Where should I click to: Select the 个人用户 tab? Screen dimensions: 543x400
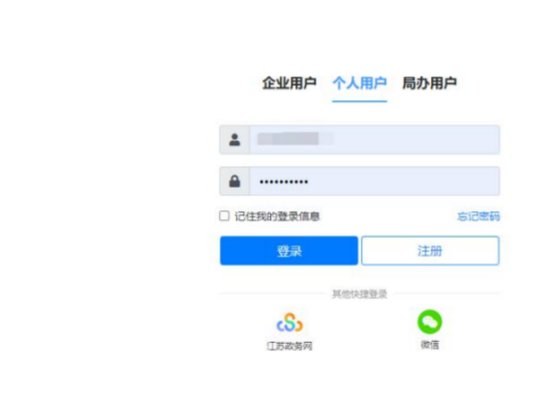pyautogui.click(x=359, y=83)
